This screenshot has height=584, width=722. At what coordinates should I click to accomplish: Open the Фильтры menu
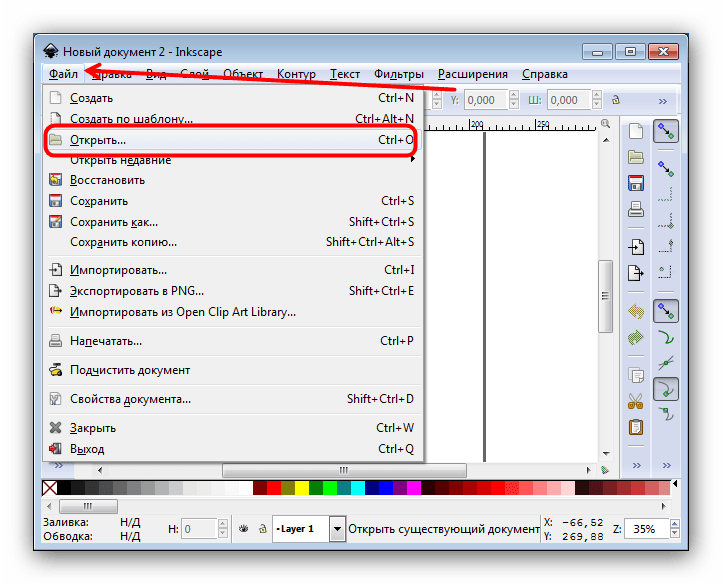coord(399,74)
